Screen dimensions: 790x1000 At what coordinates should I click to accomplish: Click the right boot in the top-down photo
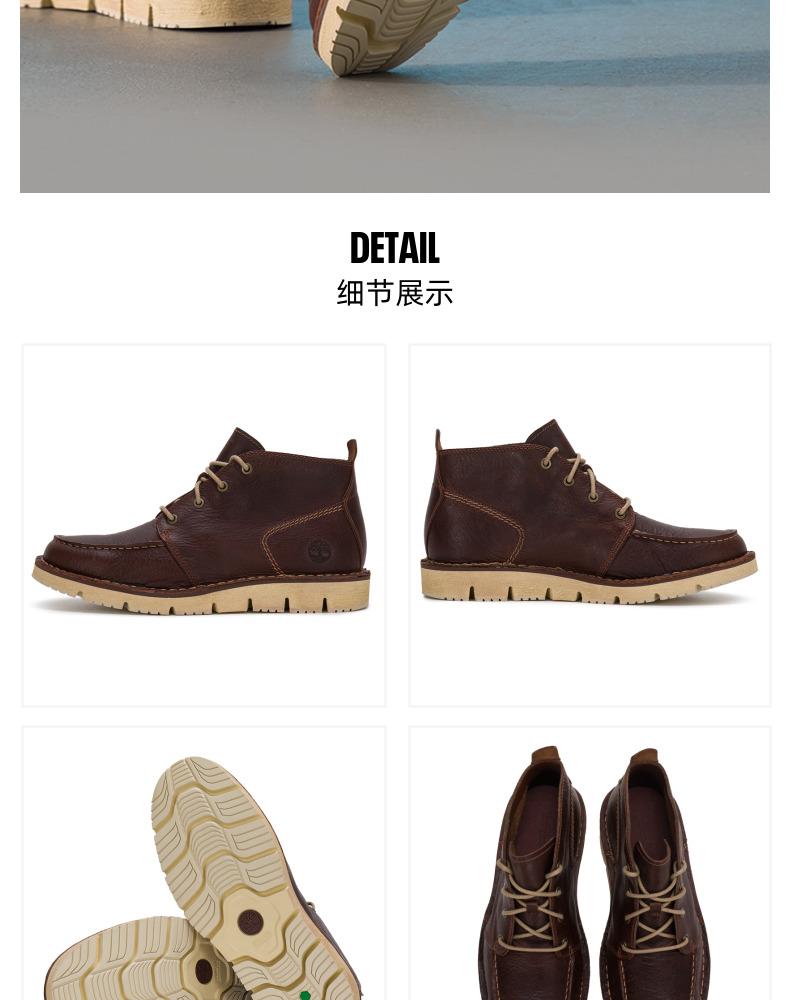pos(654,875)
